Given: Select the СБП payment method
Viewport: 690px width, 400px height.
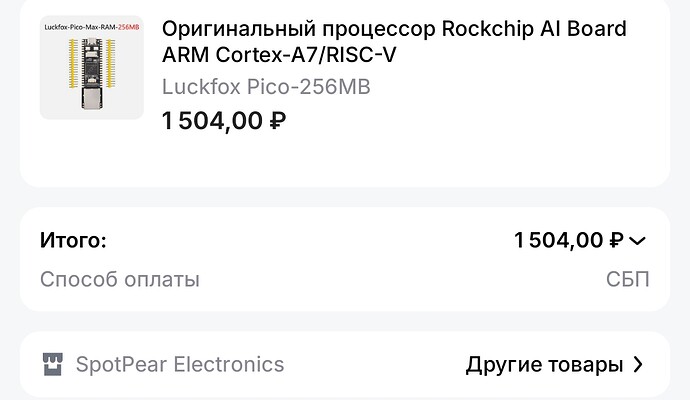Looking at the screenshot, I should [x=628, y=279].
